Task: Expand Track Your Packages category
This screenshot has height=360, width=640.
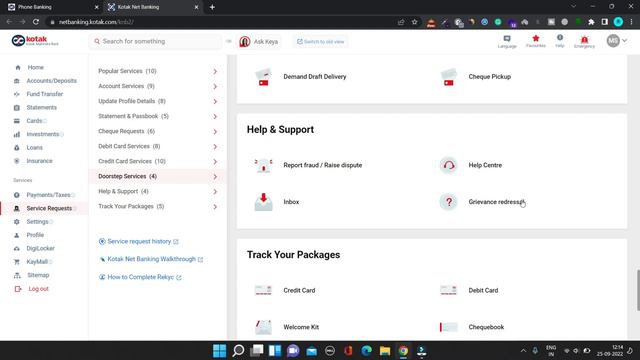Action: [x=158, y=207]
